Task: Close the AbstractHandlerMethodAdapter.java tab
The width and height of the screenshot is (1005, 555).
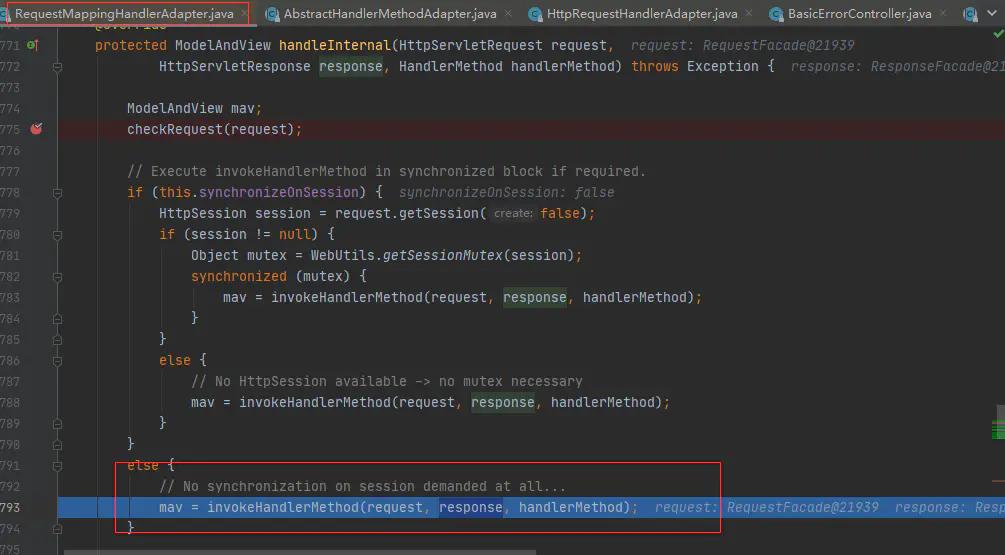Action: click(x=508, y=14)
